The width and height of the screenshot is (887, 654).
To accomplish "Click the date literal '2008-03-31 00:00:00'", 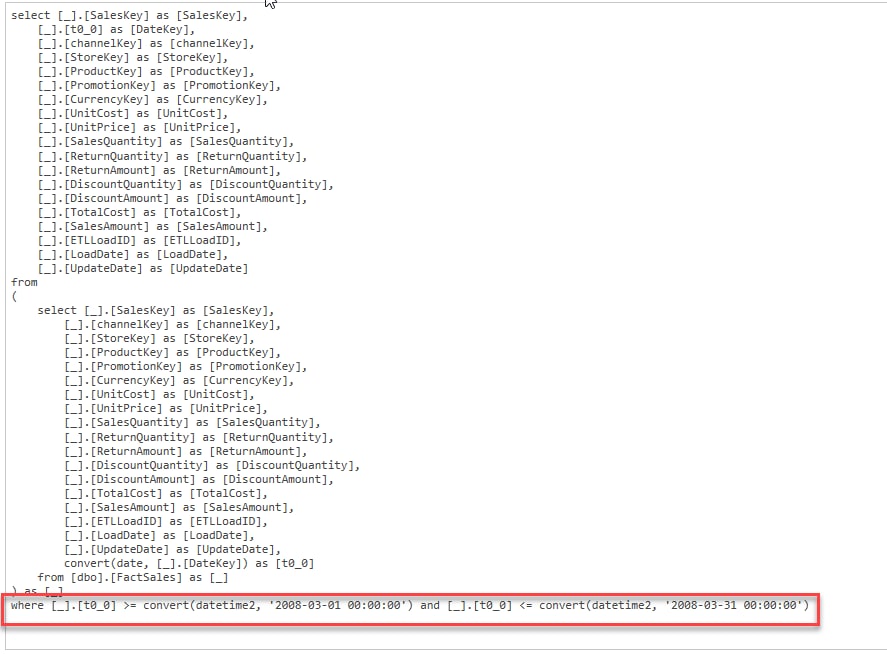I will (x=734, y=605).
